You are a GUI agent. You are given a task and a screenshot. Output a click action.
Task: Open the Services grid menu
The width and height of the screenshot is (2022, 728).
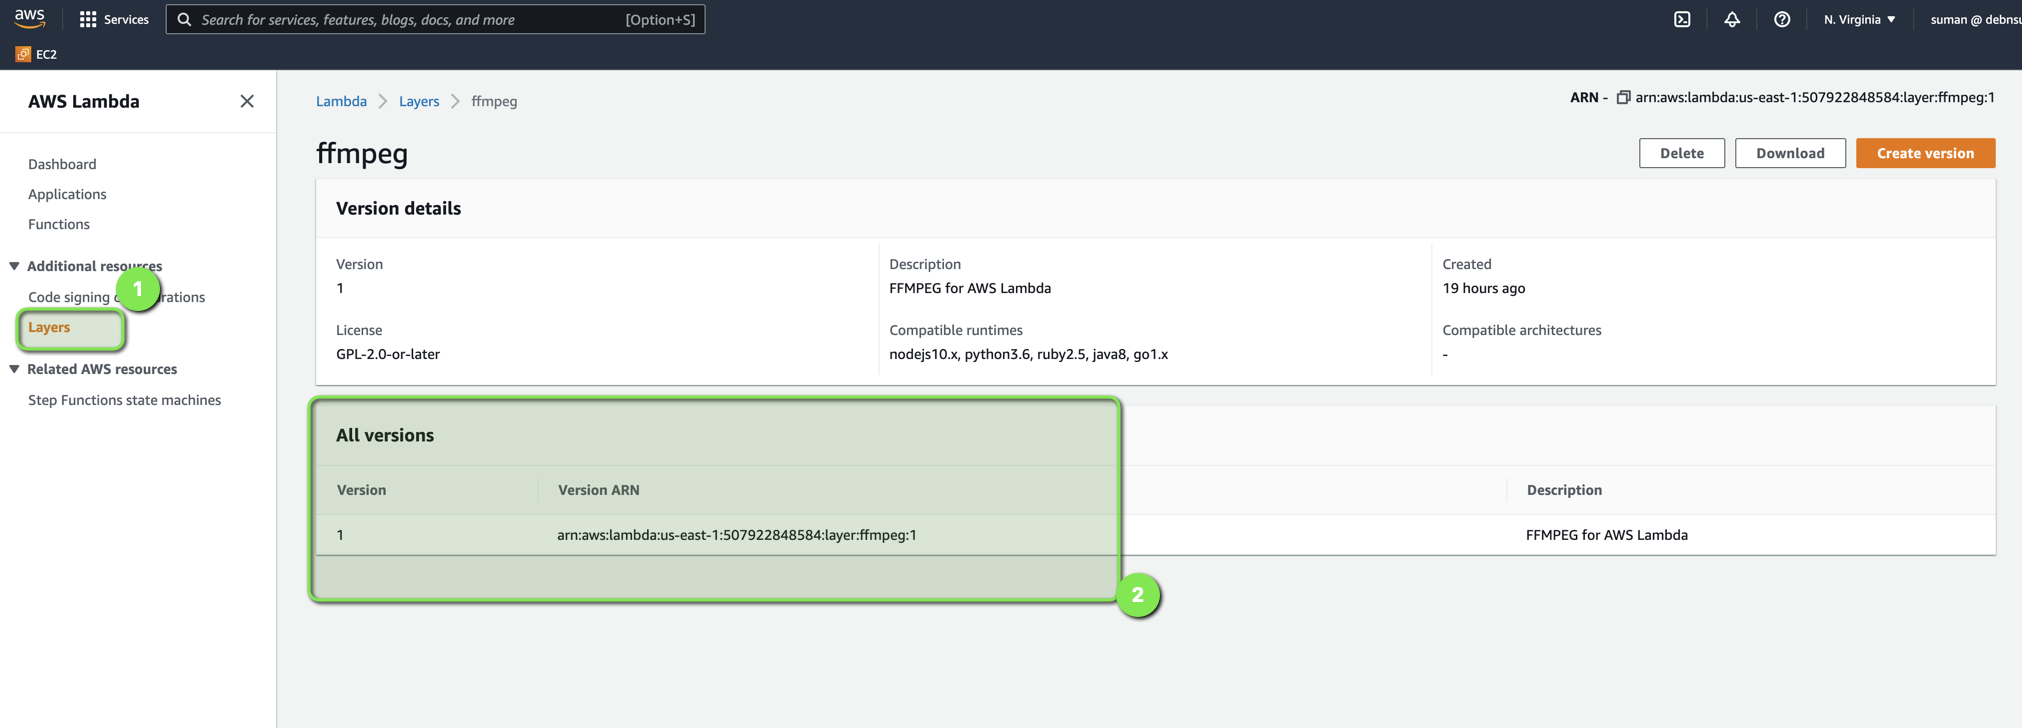click(x=88, y=19)
